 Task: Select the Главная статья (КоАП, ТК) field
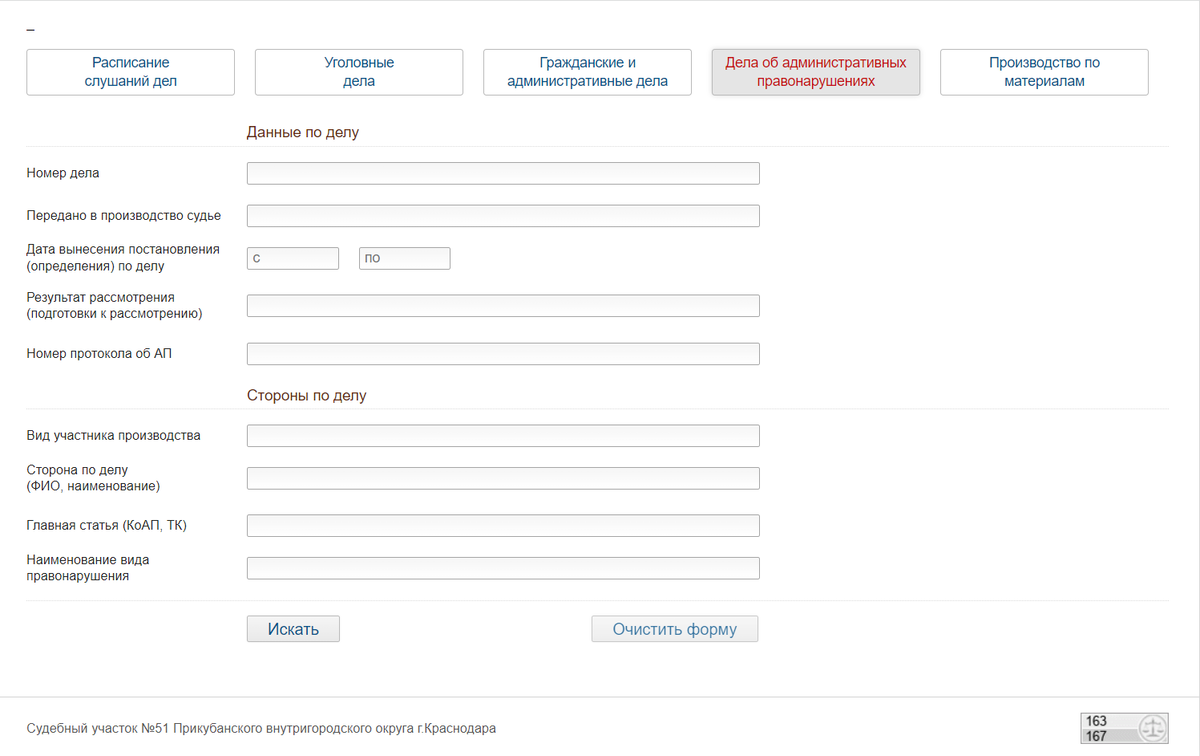click(503, 526)
